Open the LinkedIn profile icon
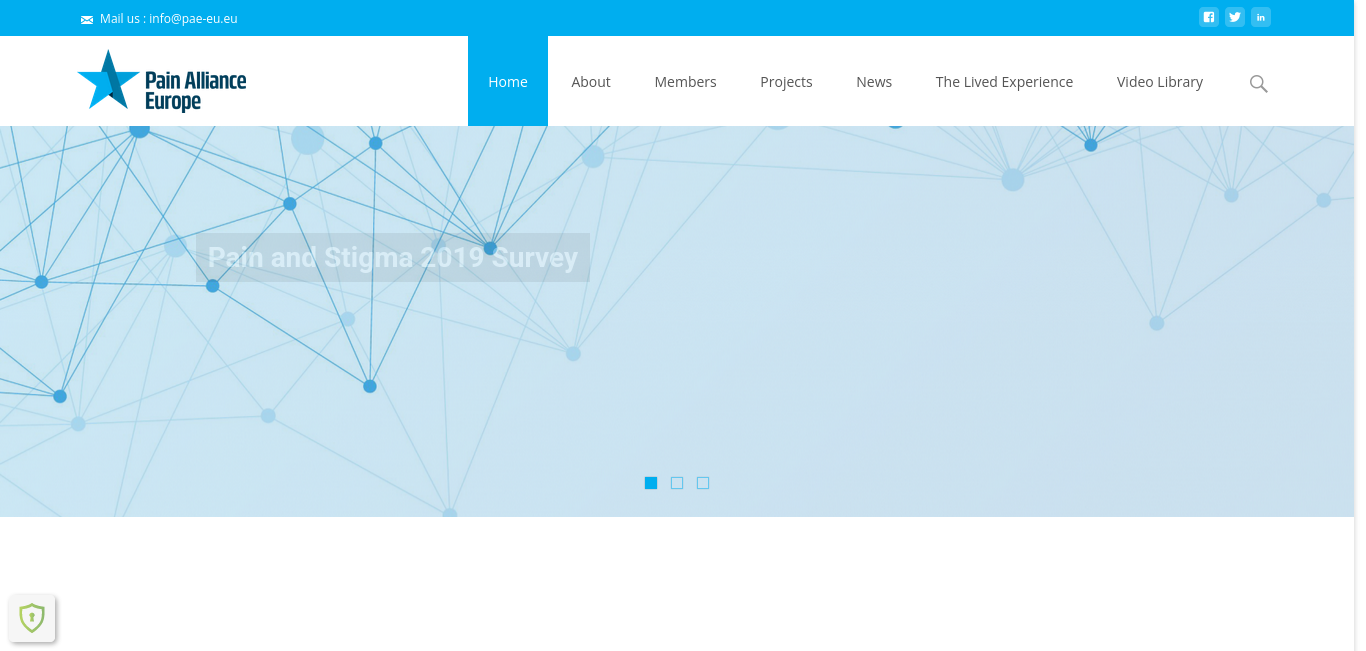This screenshot has width=1366, height=651. (1261, 17)
